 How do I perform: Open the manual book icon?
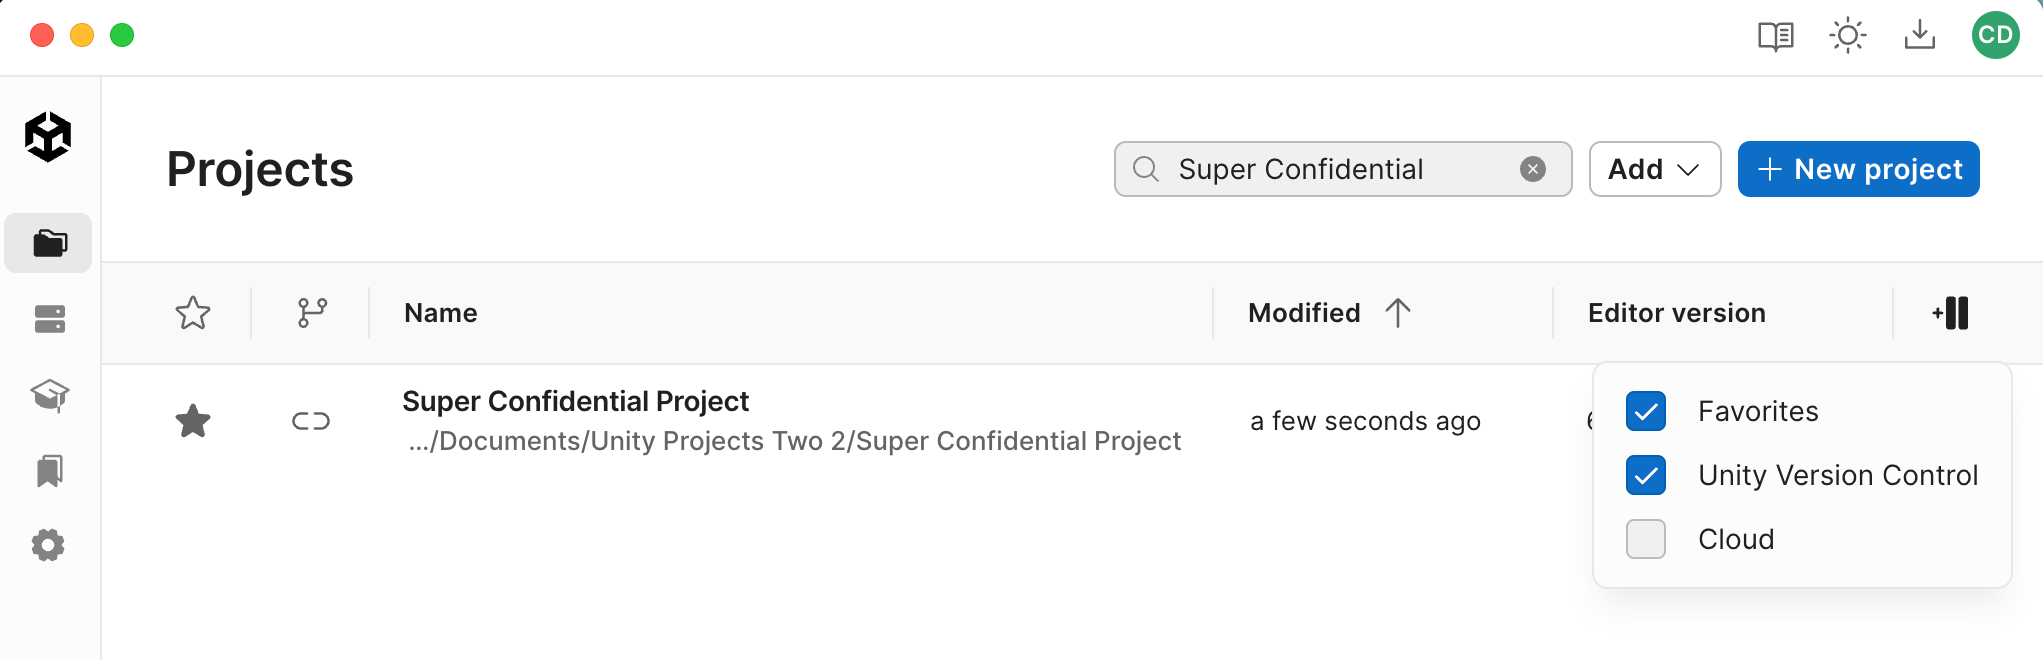pyautogui.click(x=1775, y=37)
